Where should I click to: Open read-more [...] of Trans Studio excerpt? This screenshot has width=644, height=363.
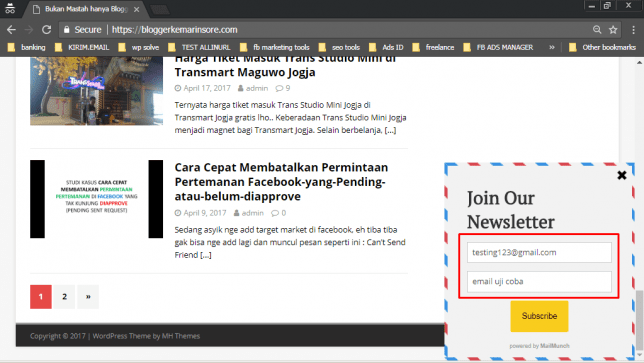tap(390, 130)
